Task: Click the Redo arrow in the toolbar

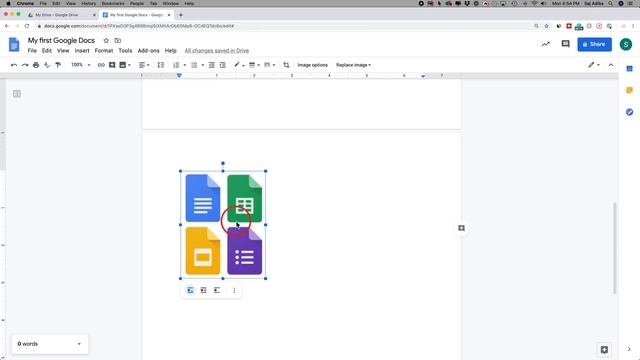Action: coord(25,65)
